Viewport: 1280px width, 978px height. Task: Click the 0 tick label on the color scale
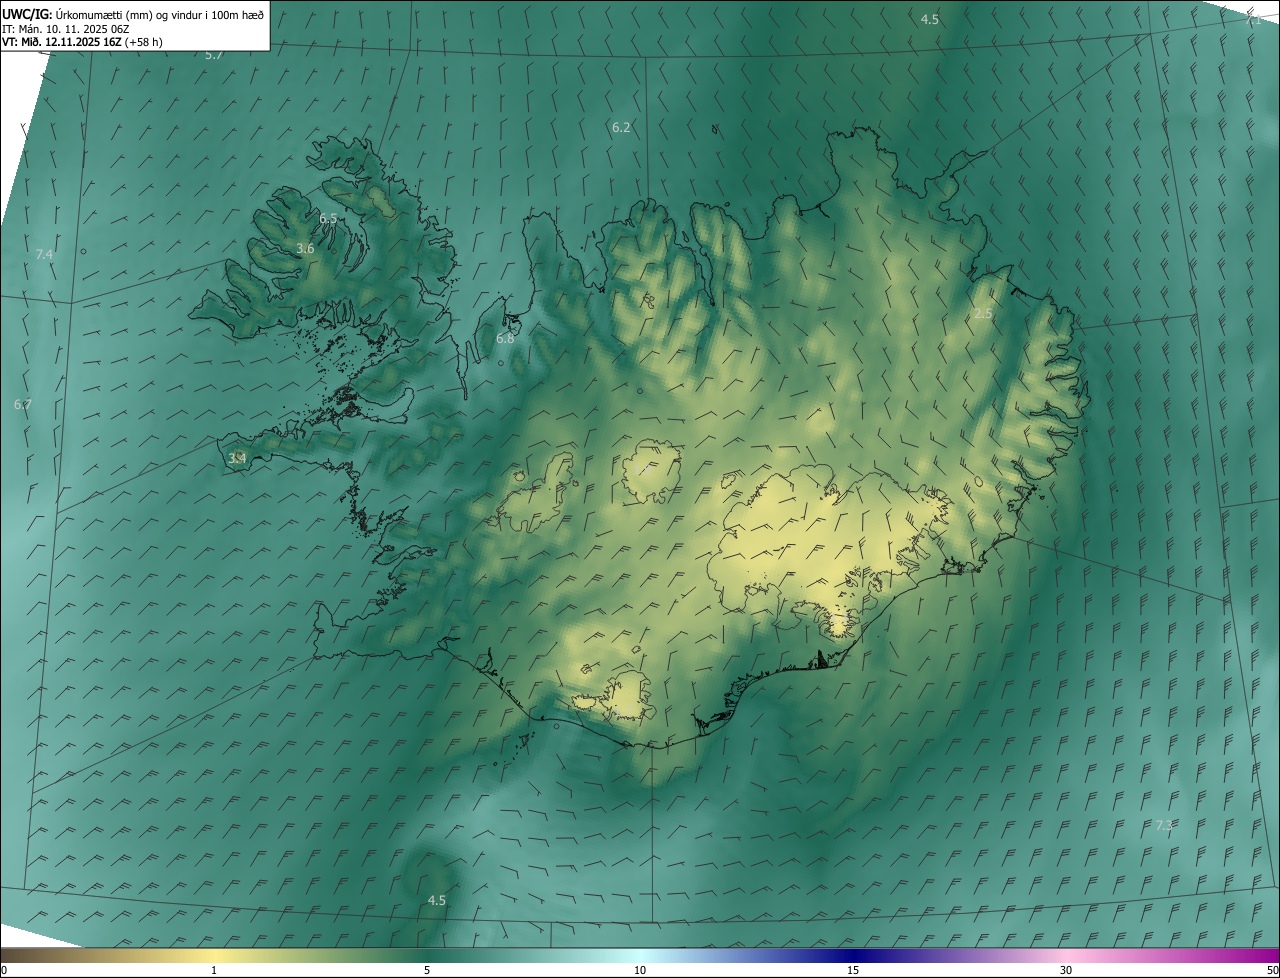(x=4, y=970)
